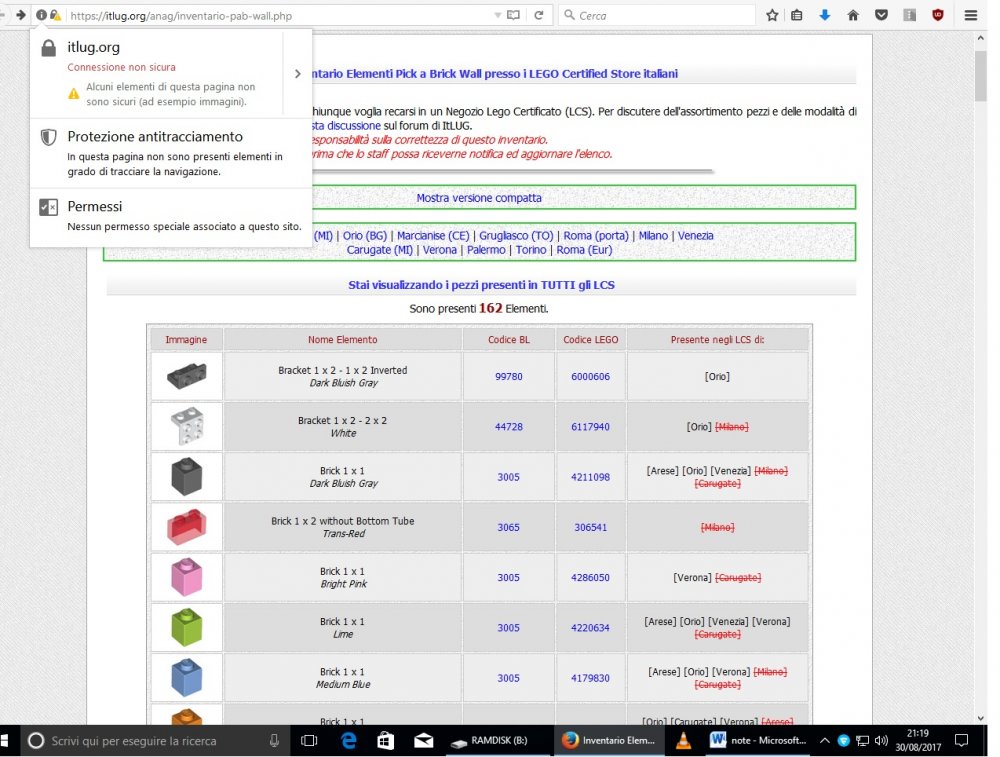This screenshot has height=757, width=1000.
Task: Click the bright pink brick image
Action: (187, 577)
